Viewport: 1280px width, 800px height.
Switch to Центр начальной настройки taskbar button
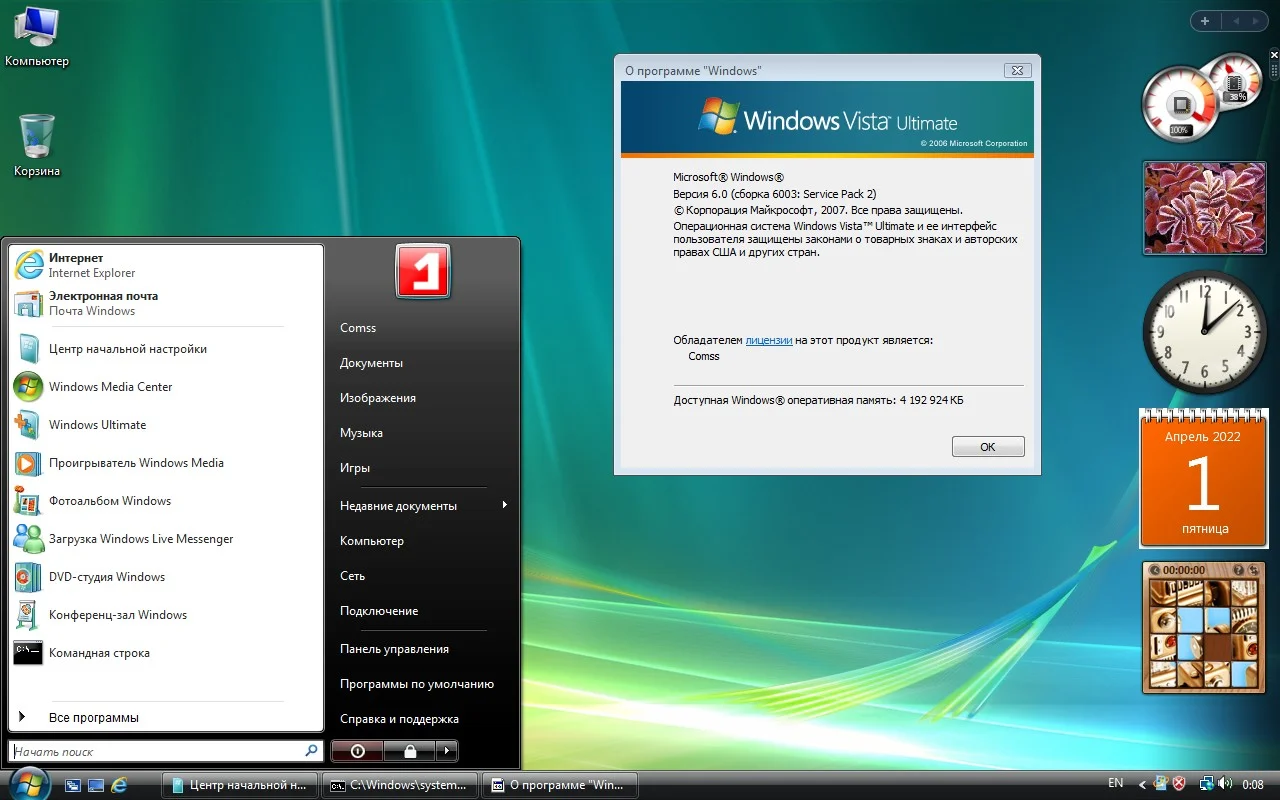pos(240,785)
